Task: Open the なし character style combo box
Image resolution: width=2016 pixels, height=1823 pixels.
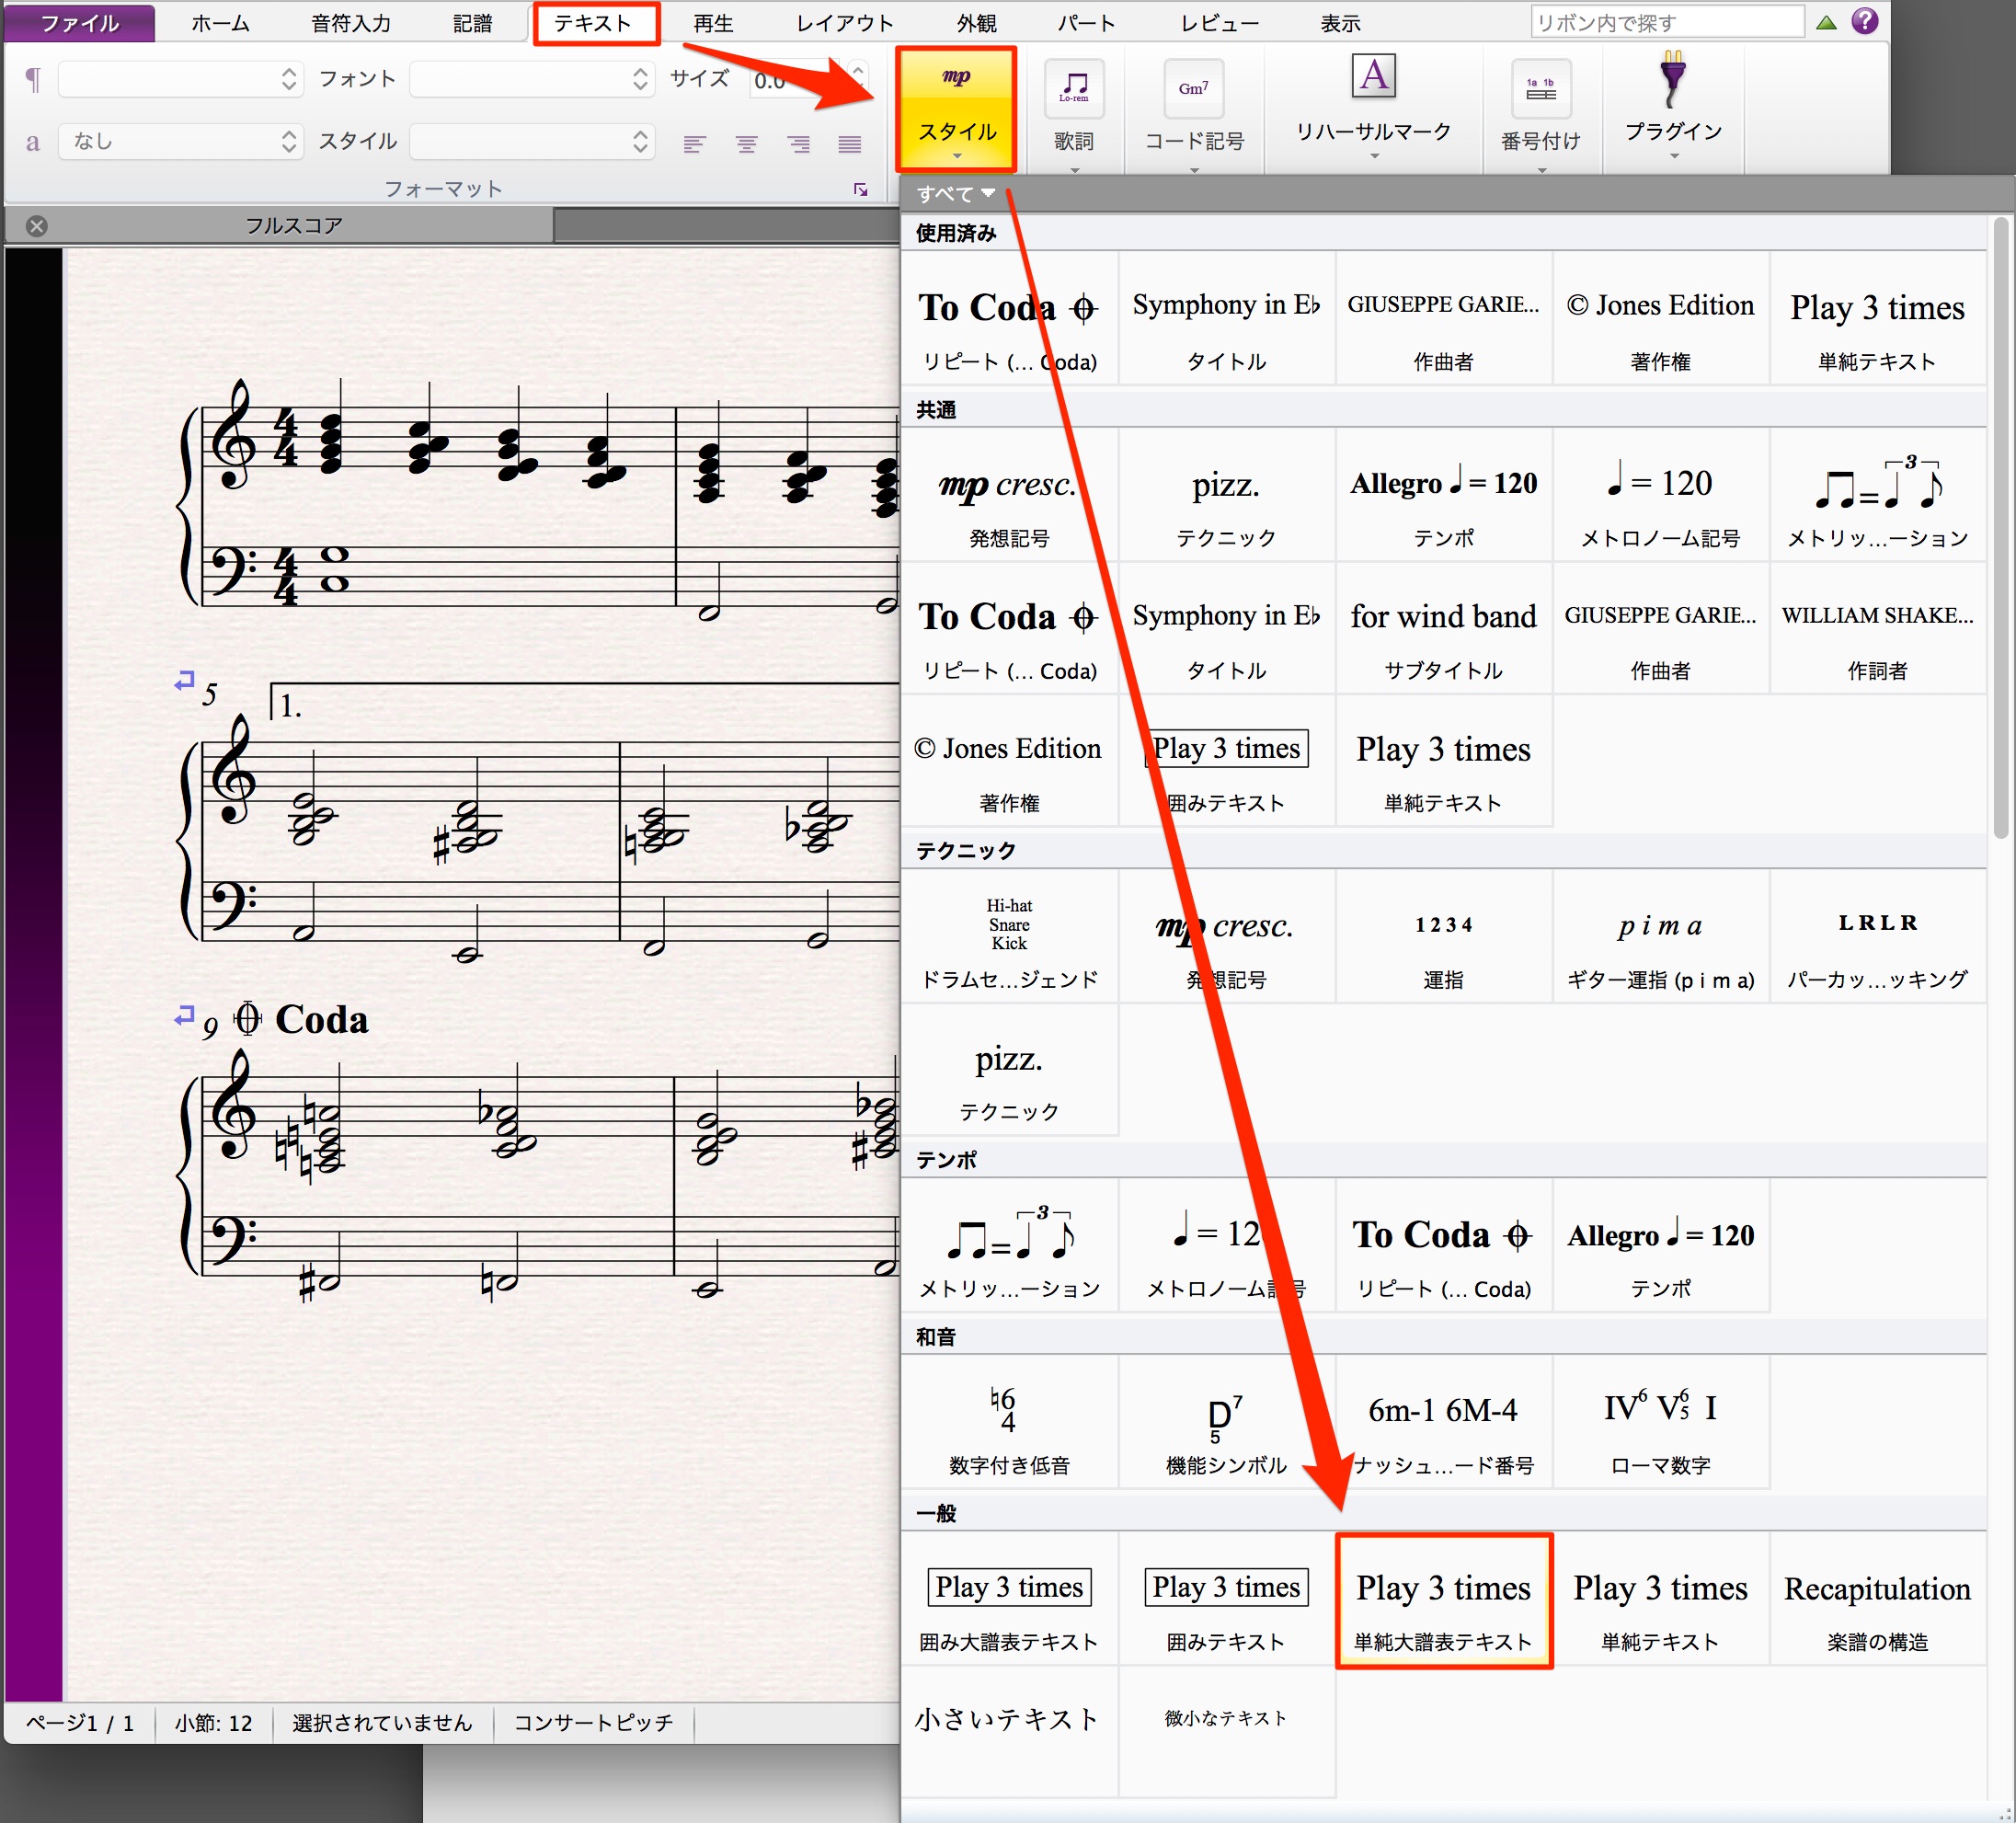Action: pos(180,141)
